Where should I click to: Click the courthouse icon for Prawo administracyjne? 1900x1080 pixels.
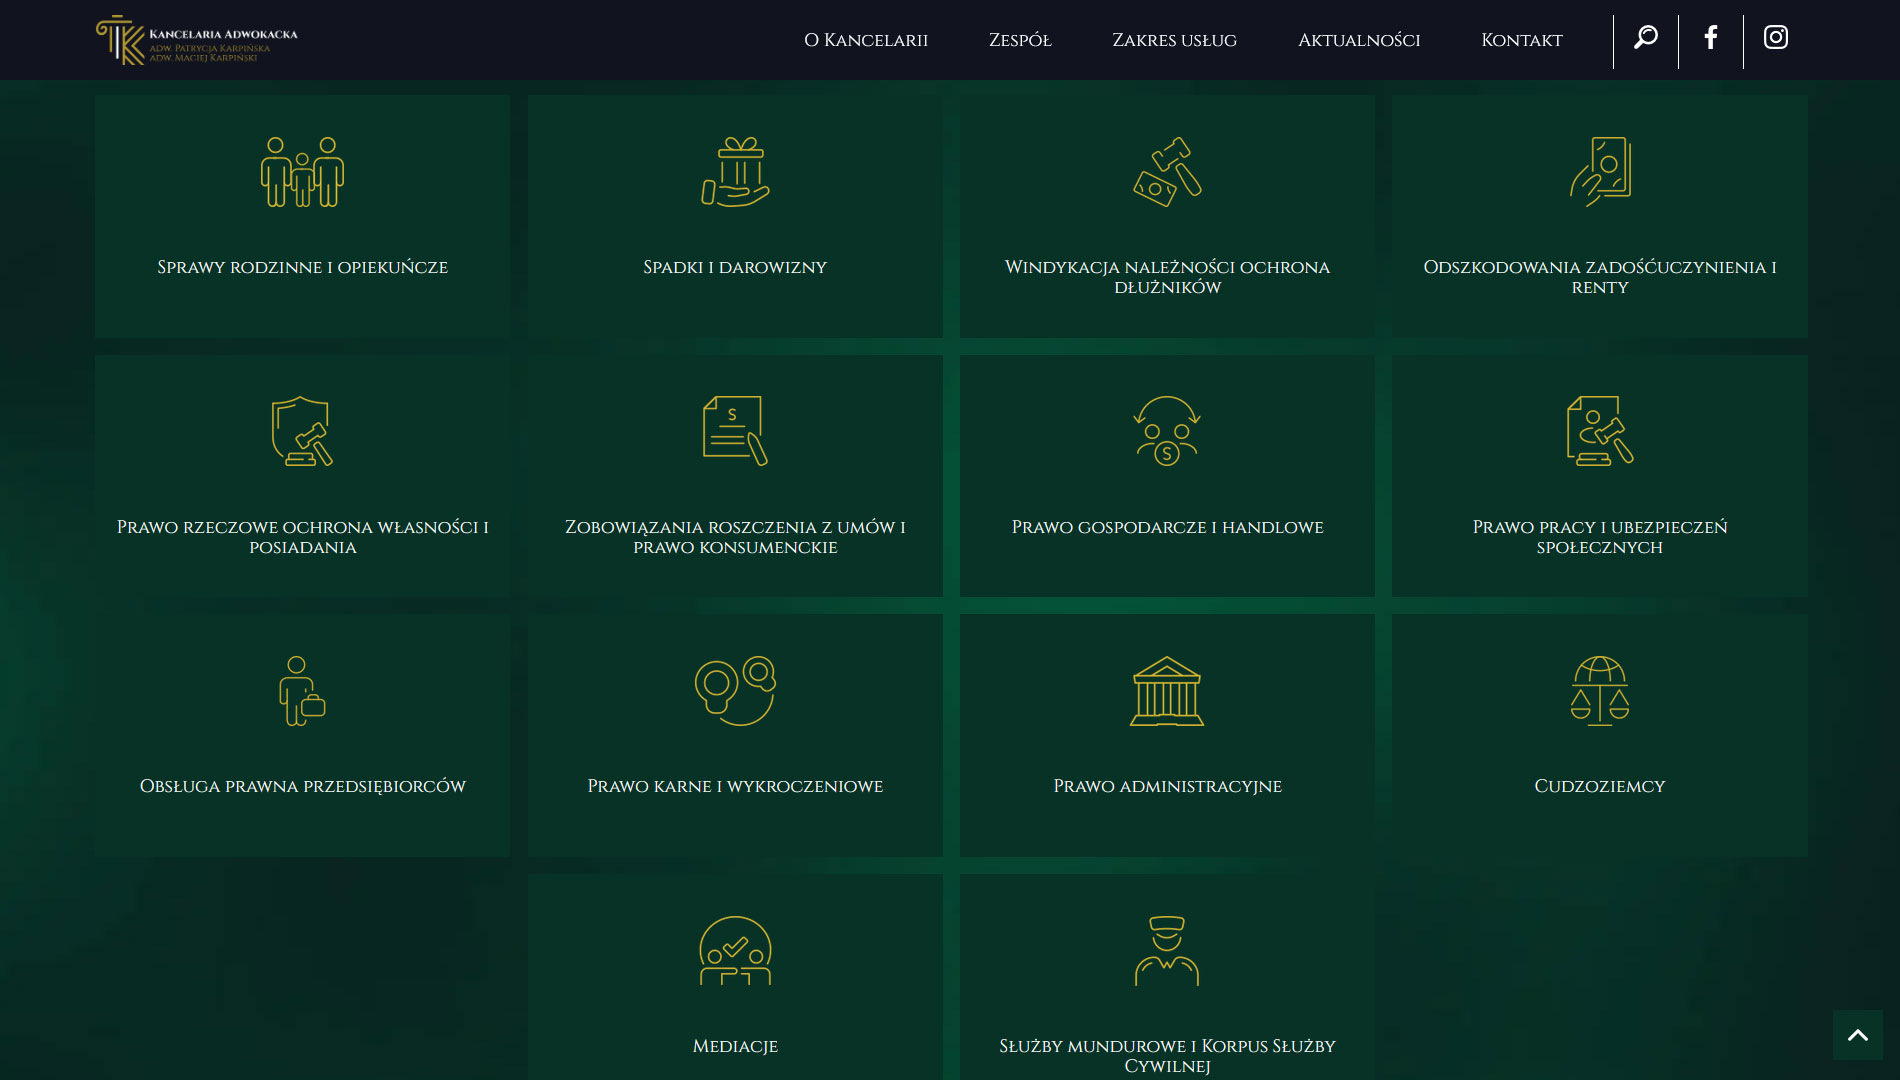(x=1167, y=691)
